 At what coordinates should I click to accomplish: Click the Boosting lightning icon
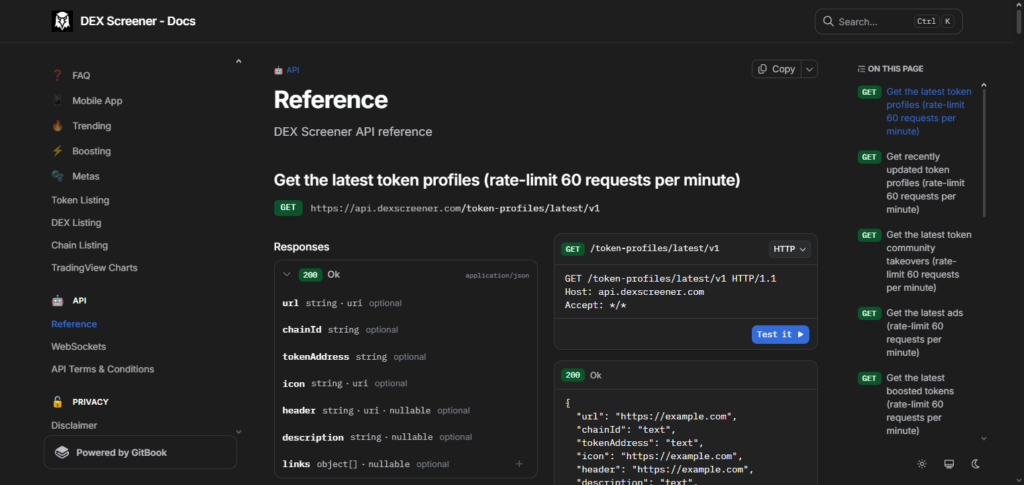57,151
